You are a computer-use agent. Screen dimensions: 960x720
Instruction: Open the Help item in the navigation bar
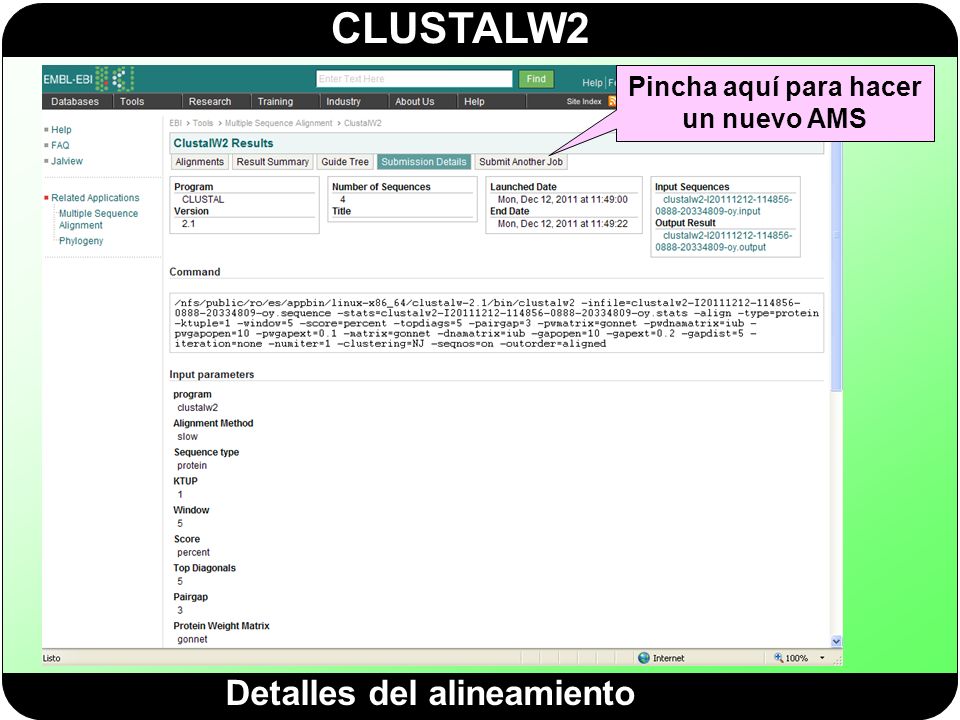[474, 102]
